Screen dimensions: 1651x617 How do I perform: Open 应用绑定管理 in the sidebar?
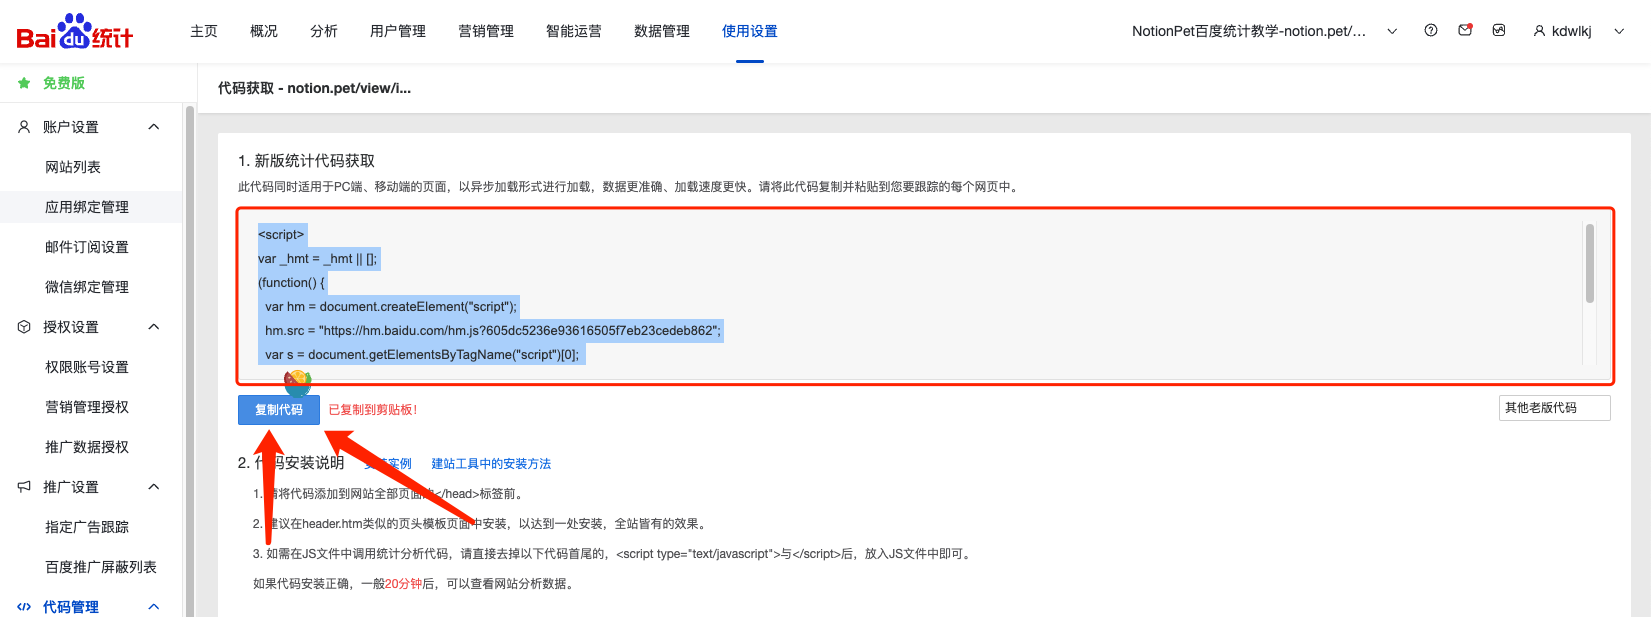pyautogui.click(x=87, y=207)
